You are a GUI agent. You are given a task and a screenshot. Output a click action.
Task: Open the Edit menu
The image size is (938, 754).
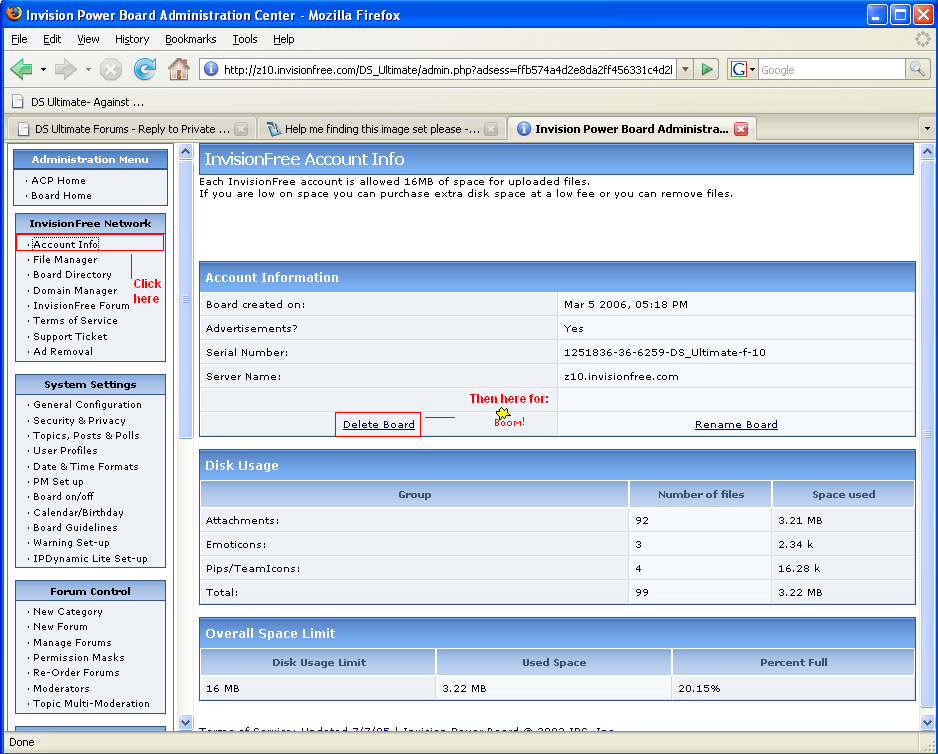click(52, 39)
